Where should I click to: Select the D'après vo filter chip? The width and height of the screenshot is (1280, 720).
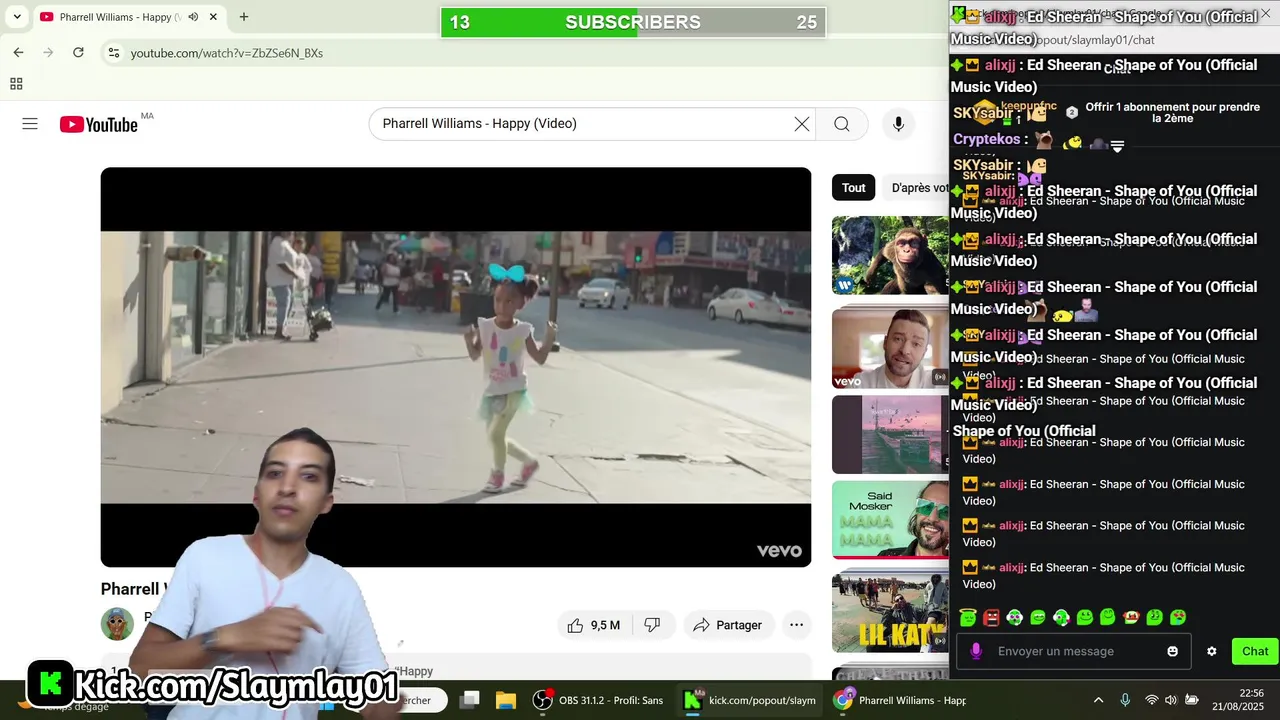click(x=916, y=188)
